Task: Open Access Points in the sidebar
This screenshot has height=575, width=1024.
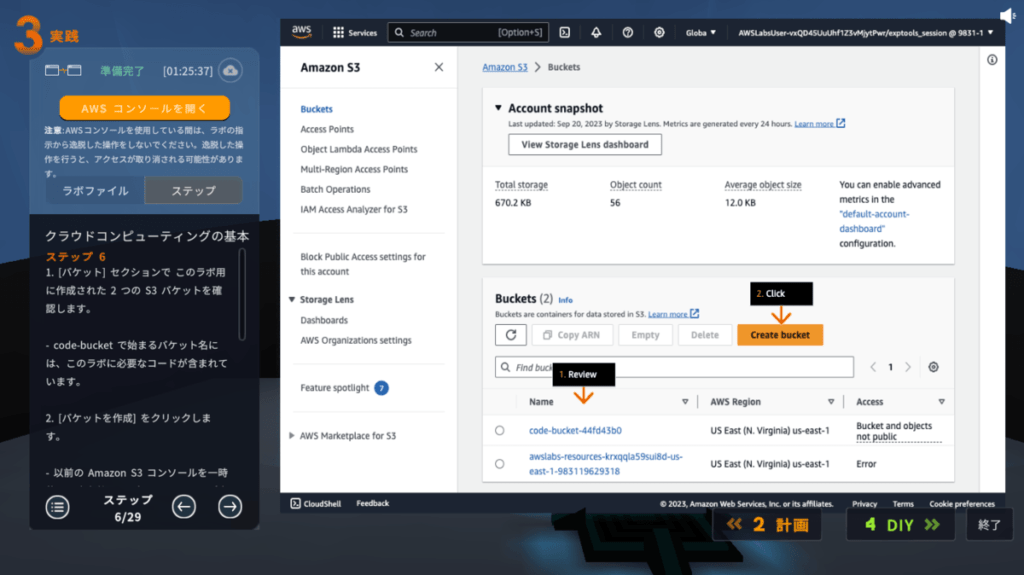Action: tap(327, 129)
